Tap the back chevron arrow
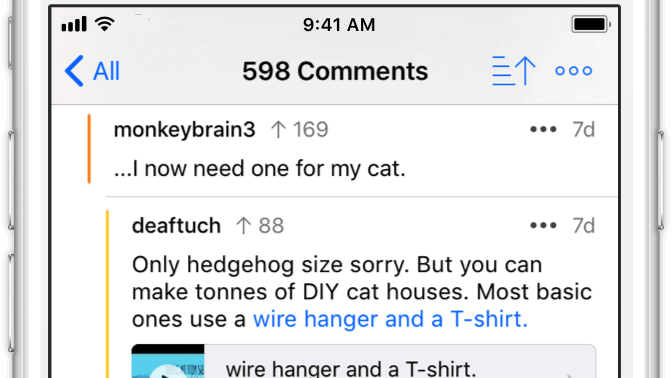 pyautogui.click(x=74, y=71)
